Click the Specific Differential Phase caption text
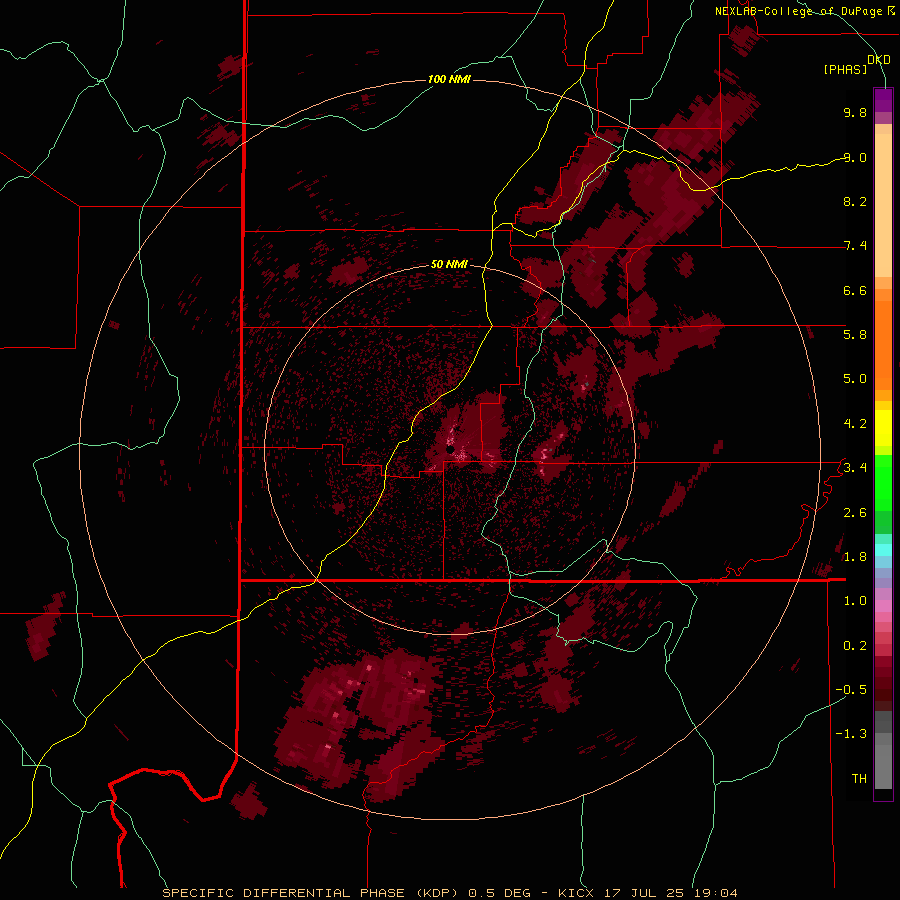Viewport: 900px width, 900px height. (449, 893)
